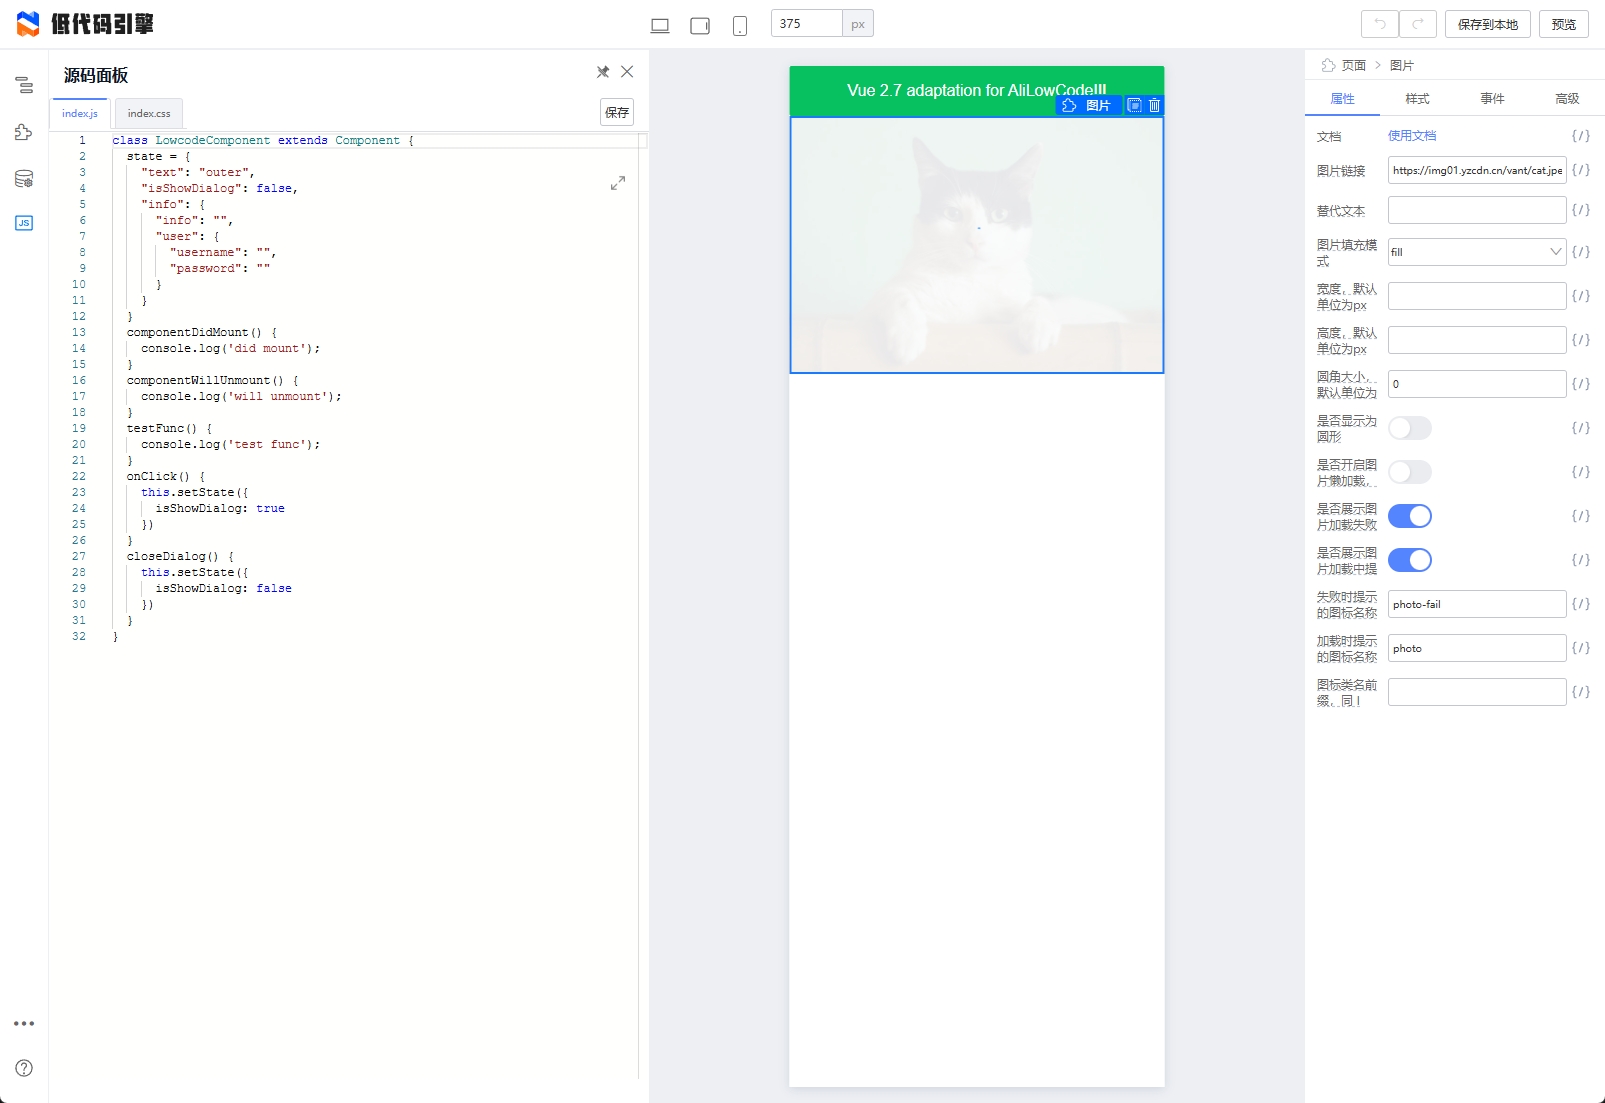Open the outline tree panel icon
This screenshot has width=1605, height=1103.
coord(24,85)
